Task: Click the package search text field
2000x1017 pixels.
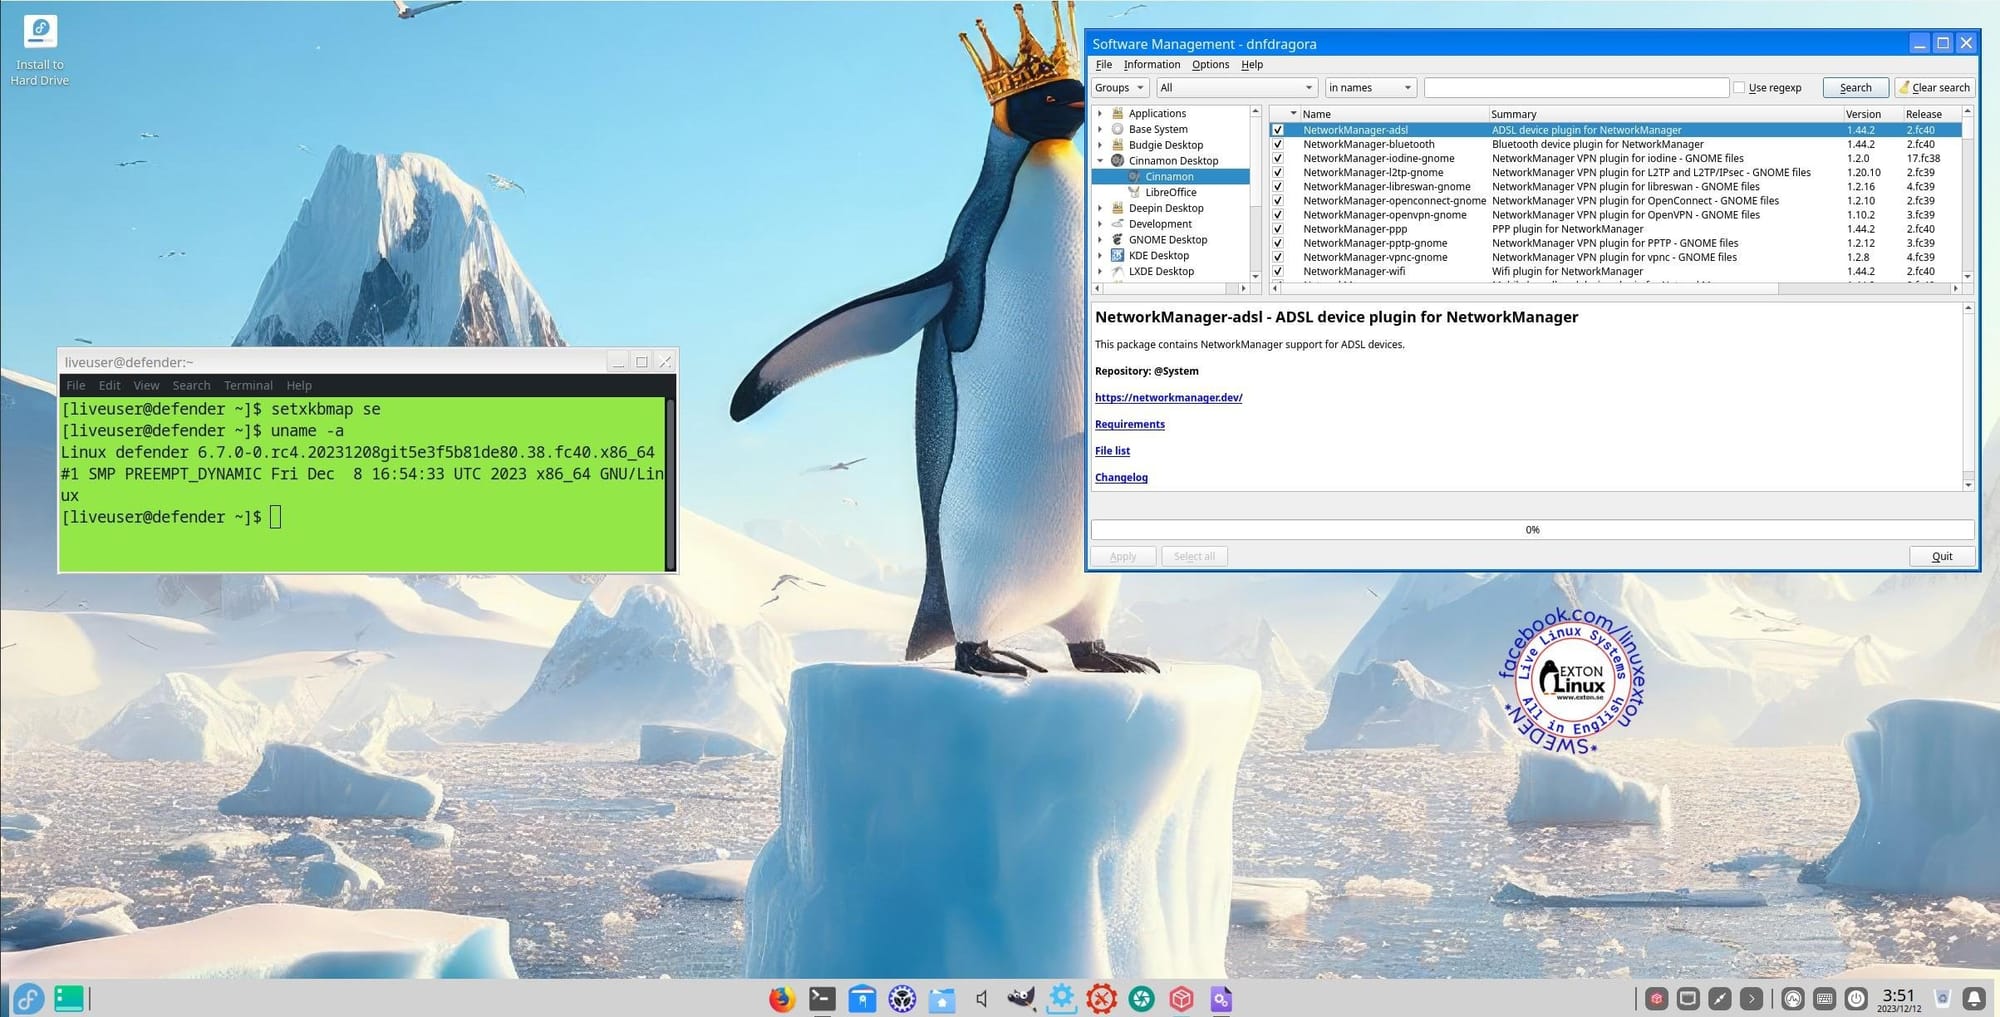Action: click(1576, 88)
